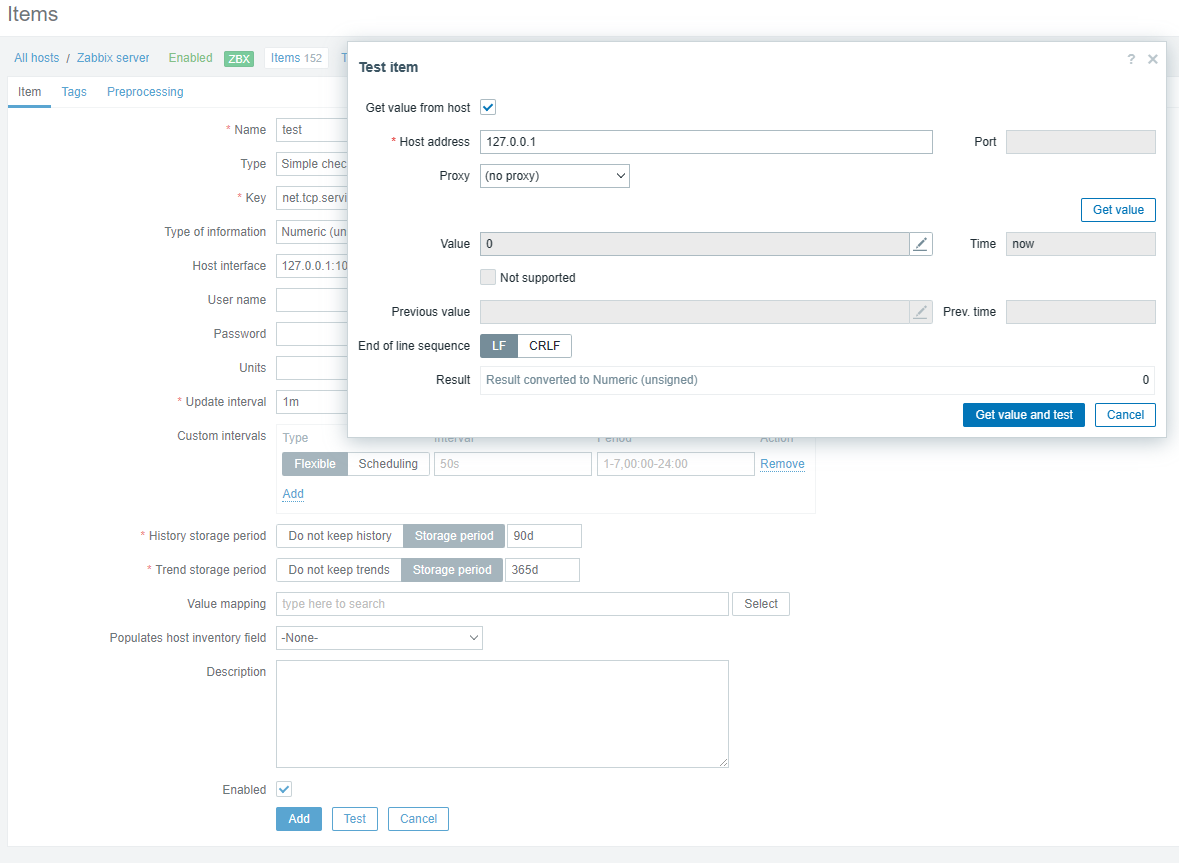The width and height of the screenshot is (1179, 863).
Task: Click the Enabled host status link
Action: [x=190, y=58]
